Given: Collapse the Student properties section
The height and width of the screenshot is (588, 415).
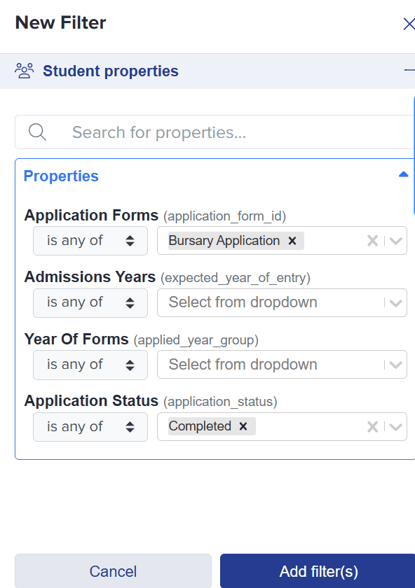Looking at the screenshot, I should click(409, 70).
